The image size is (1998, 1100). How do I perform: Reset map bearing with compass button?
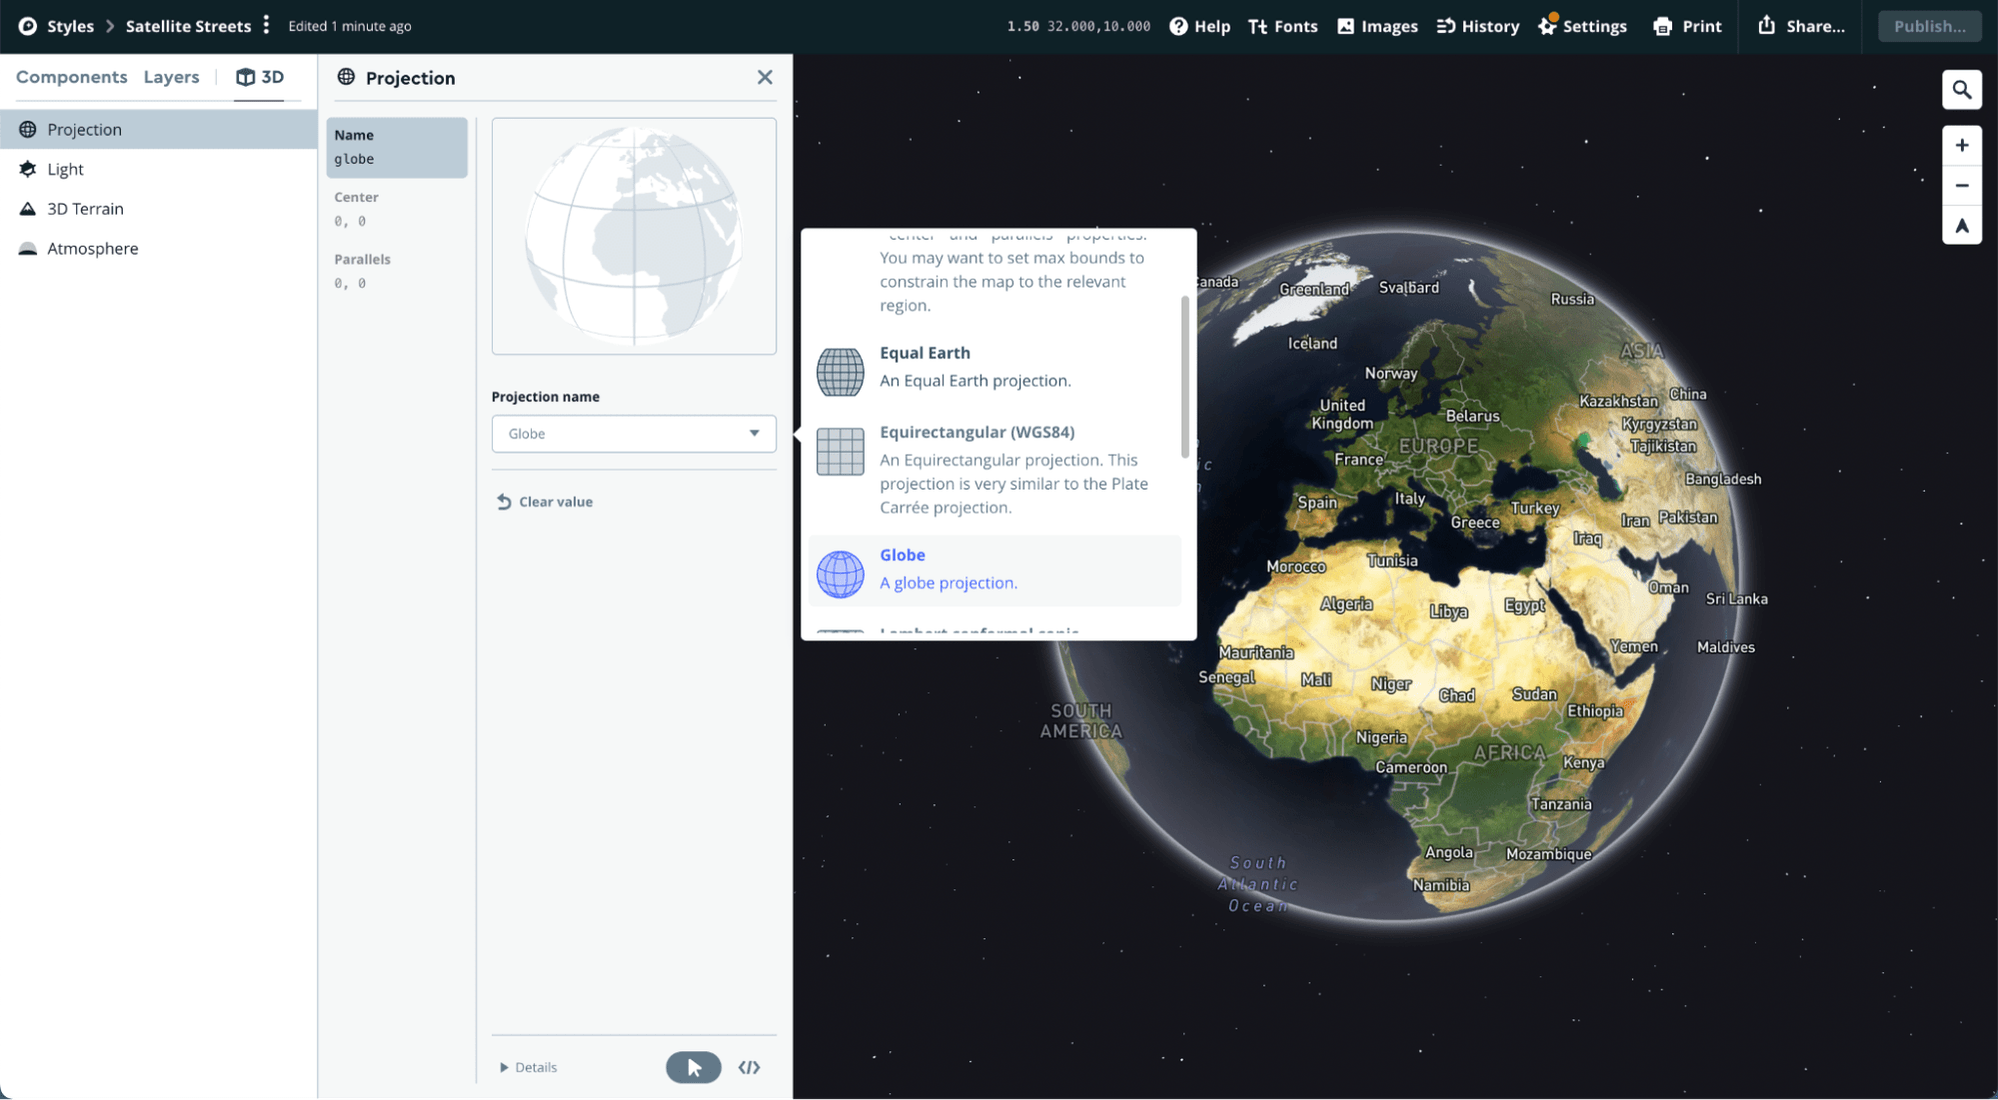(1962, 225)
